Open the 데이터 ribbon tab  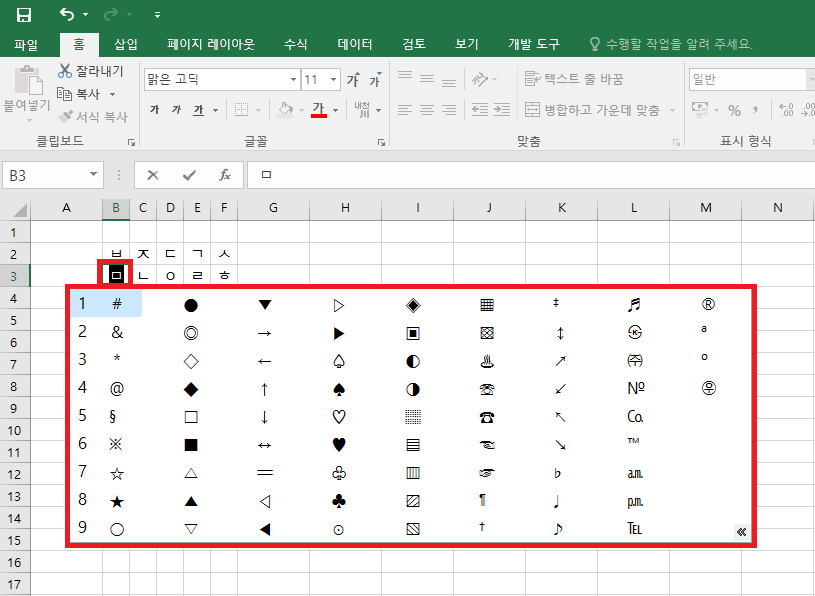(355, 43)
